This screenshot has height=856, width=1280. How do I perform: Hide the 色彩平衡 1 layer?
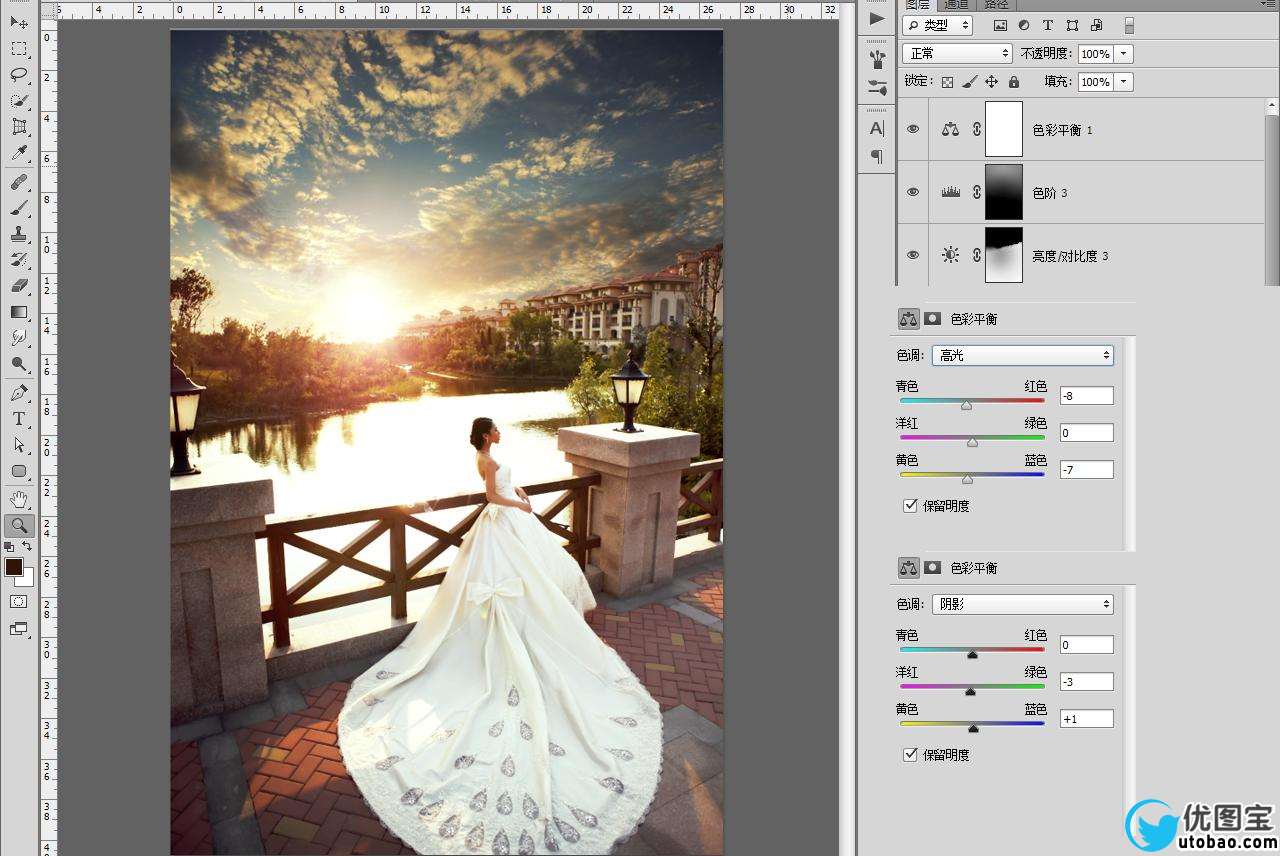912,129
